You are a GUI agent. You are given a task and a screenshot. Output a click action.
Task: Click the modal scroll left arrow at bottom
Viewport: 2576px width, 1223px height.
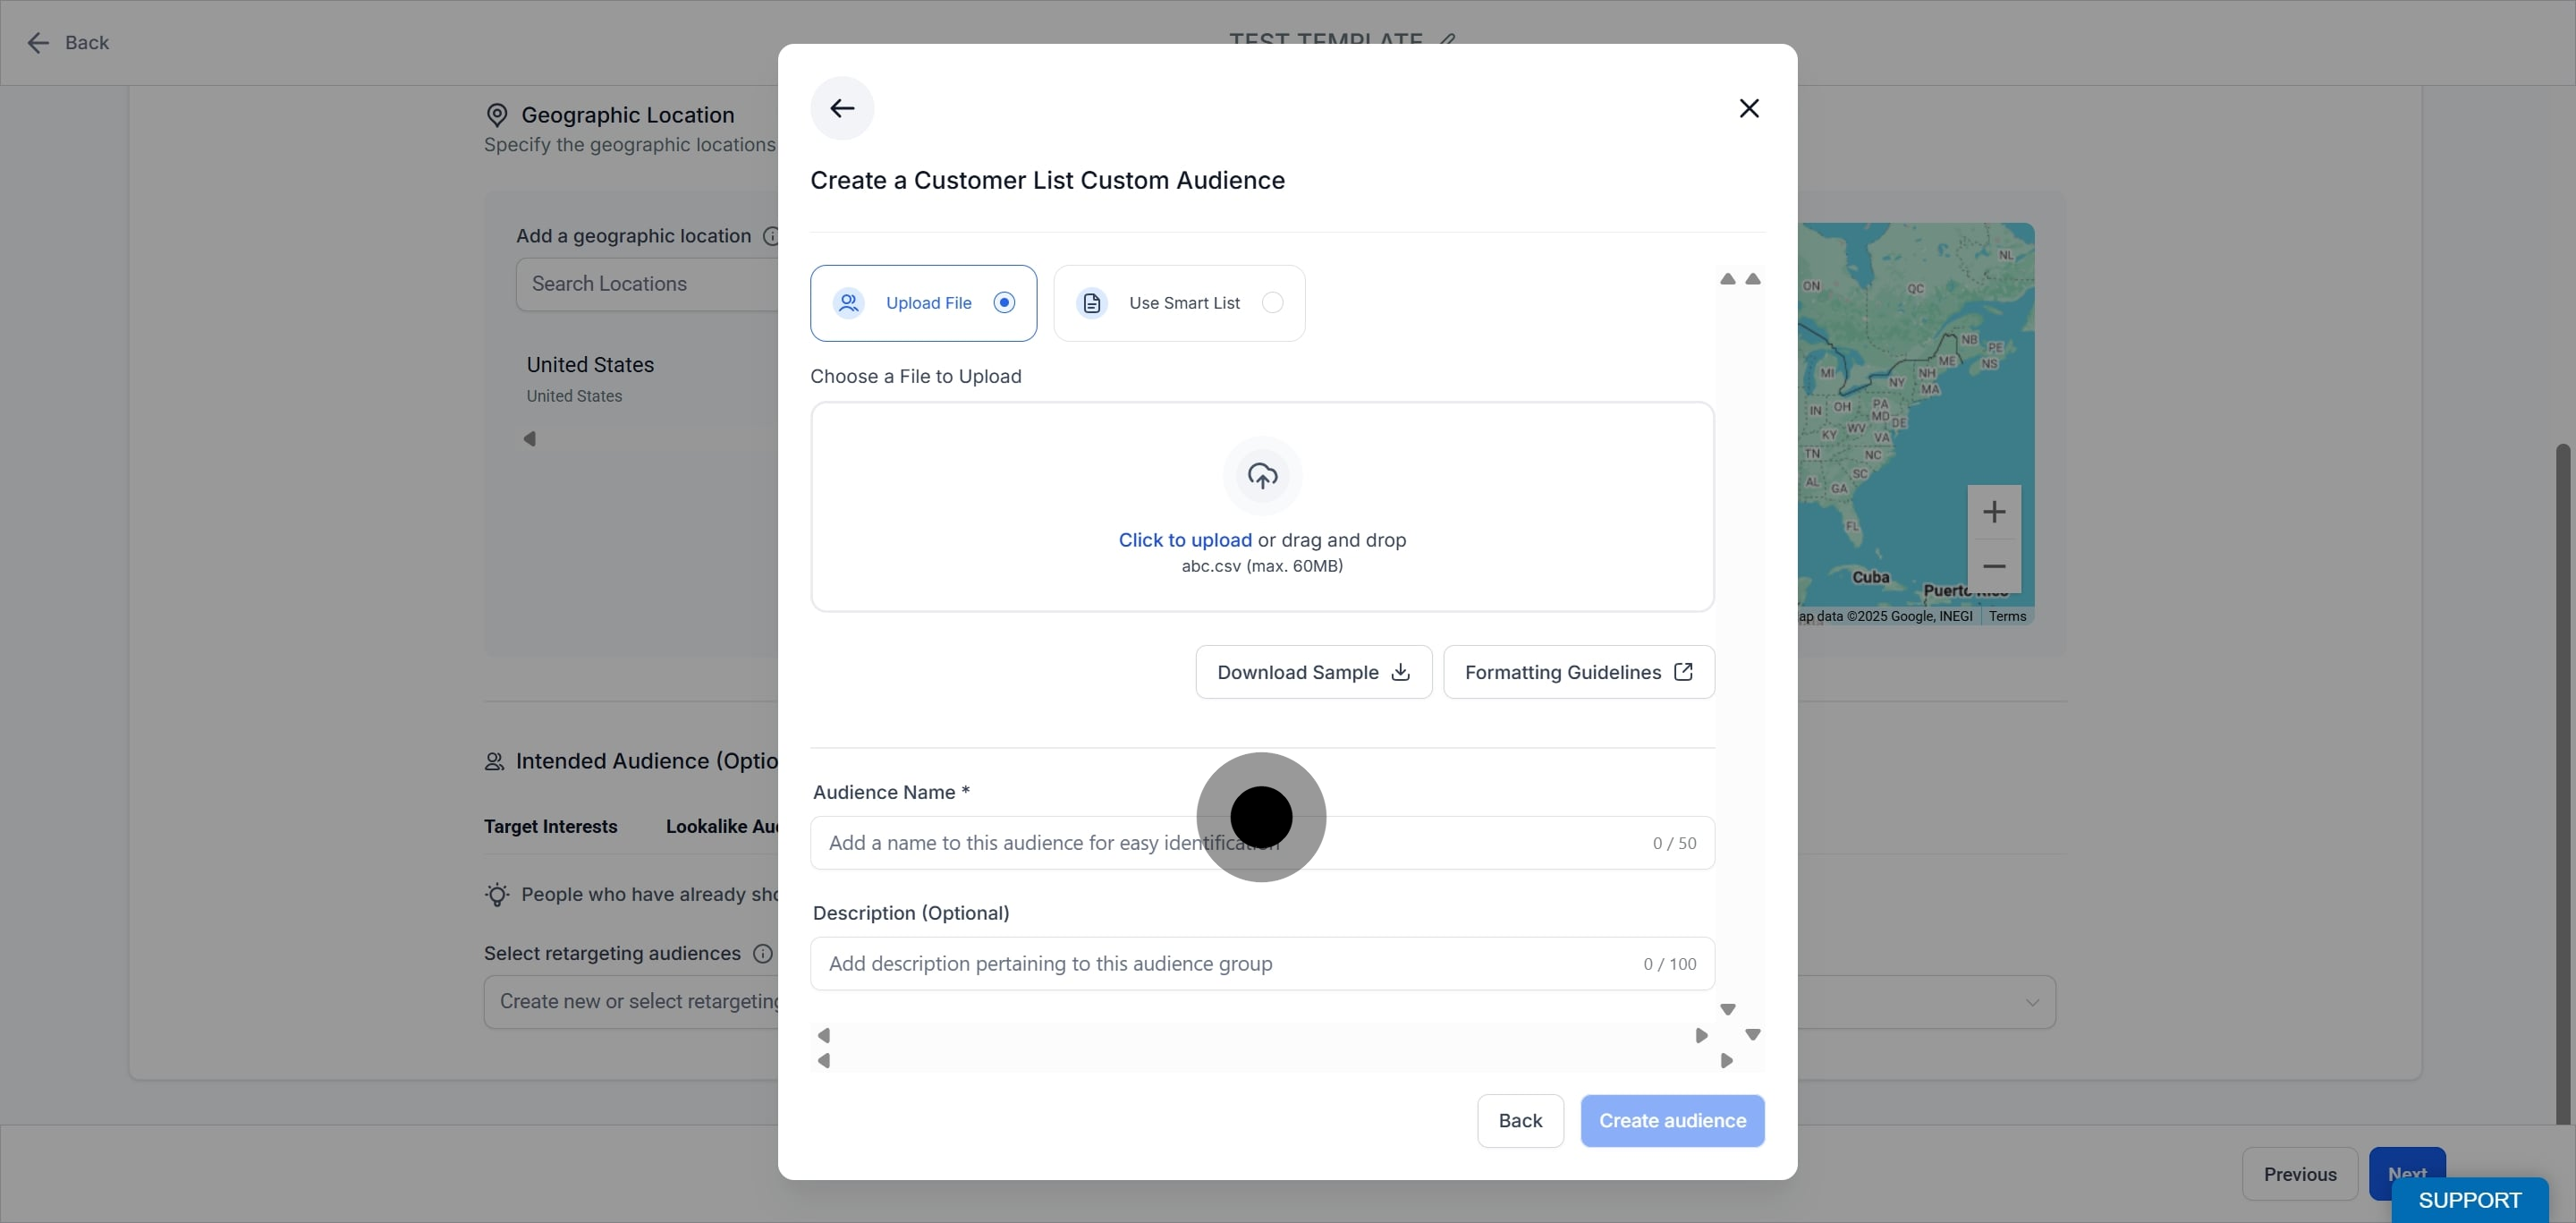pyautogui.click(x=824, y=1060)
